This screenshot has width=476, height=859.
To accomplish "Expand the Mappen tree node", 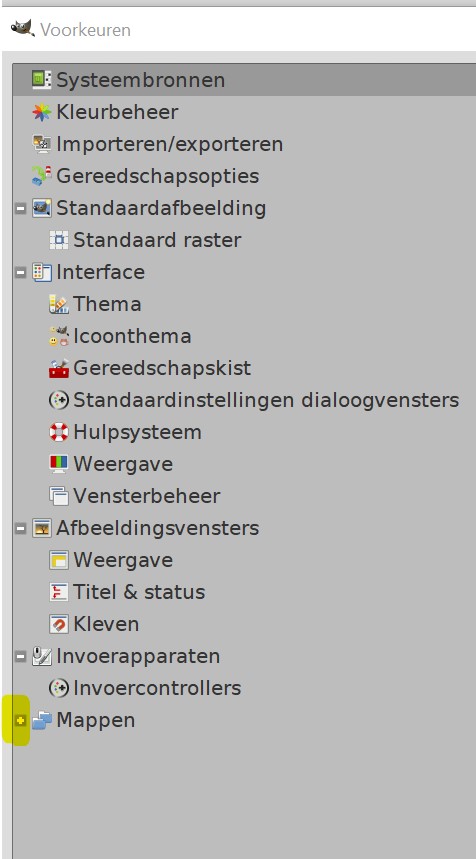I will tap(21, 720).
